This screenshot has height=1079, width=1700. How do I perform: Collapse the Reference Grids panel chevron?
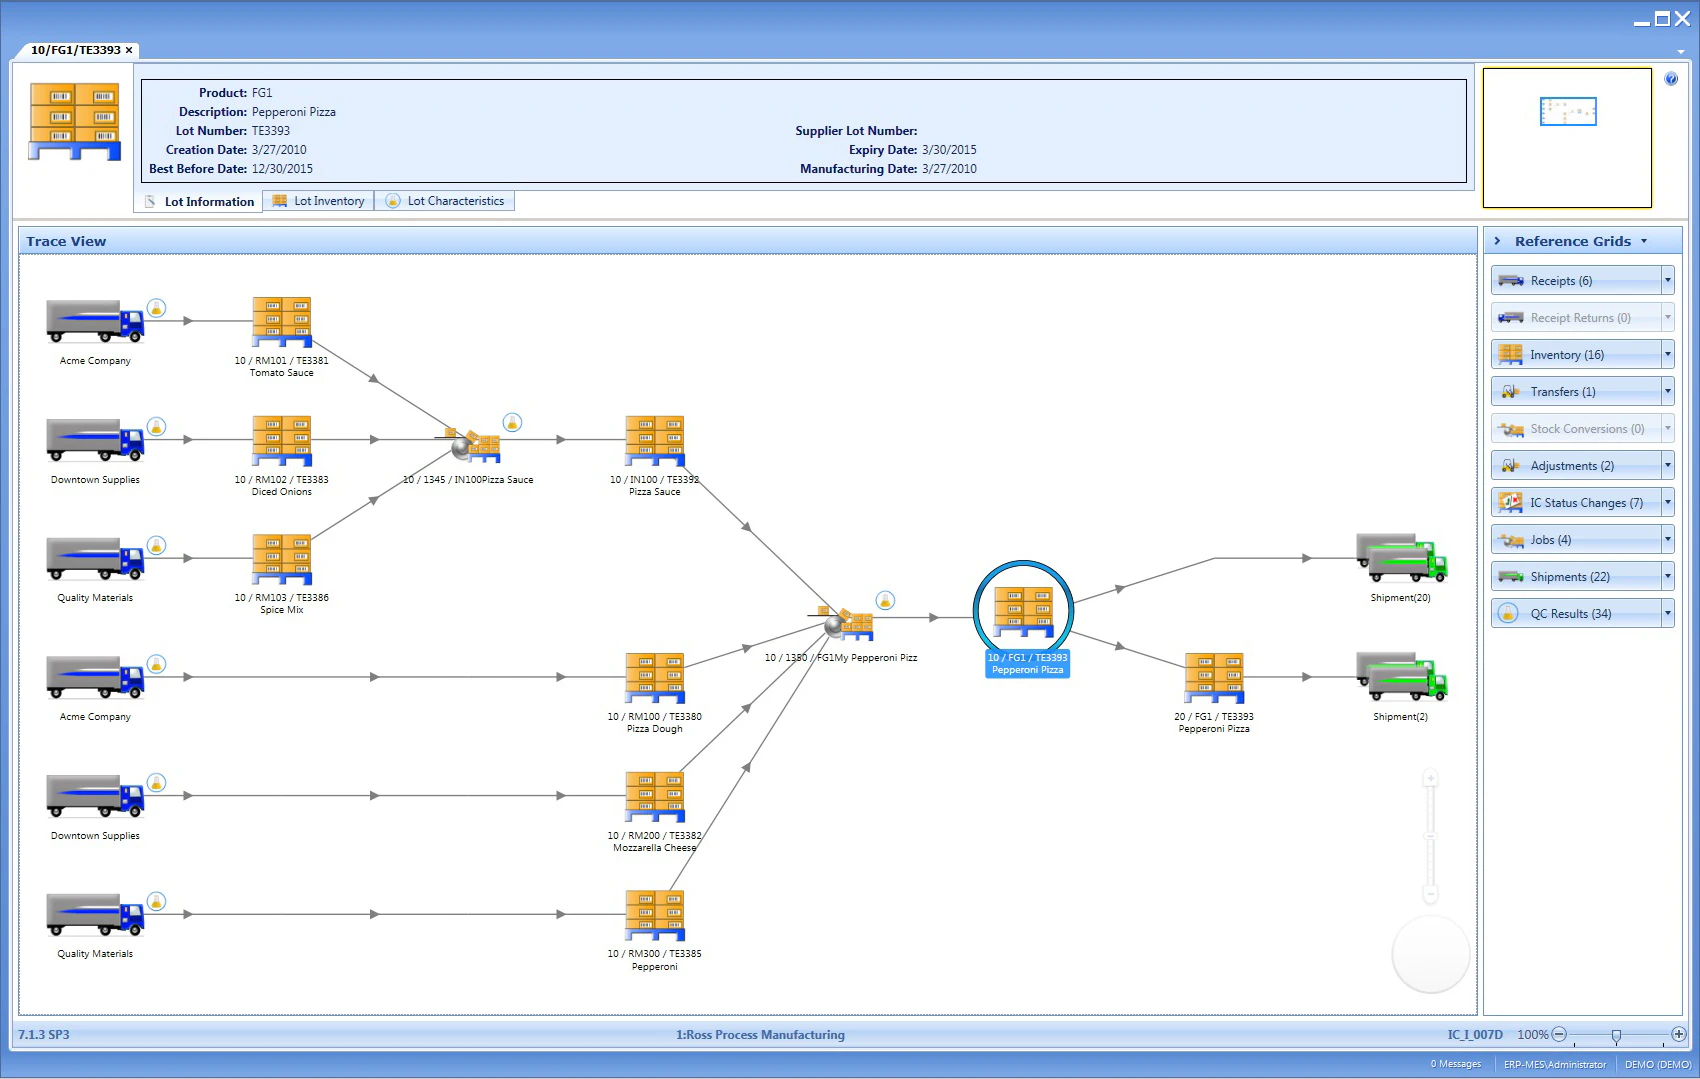coord(1497,240)
